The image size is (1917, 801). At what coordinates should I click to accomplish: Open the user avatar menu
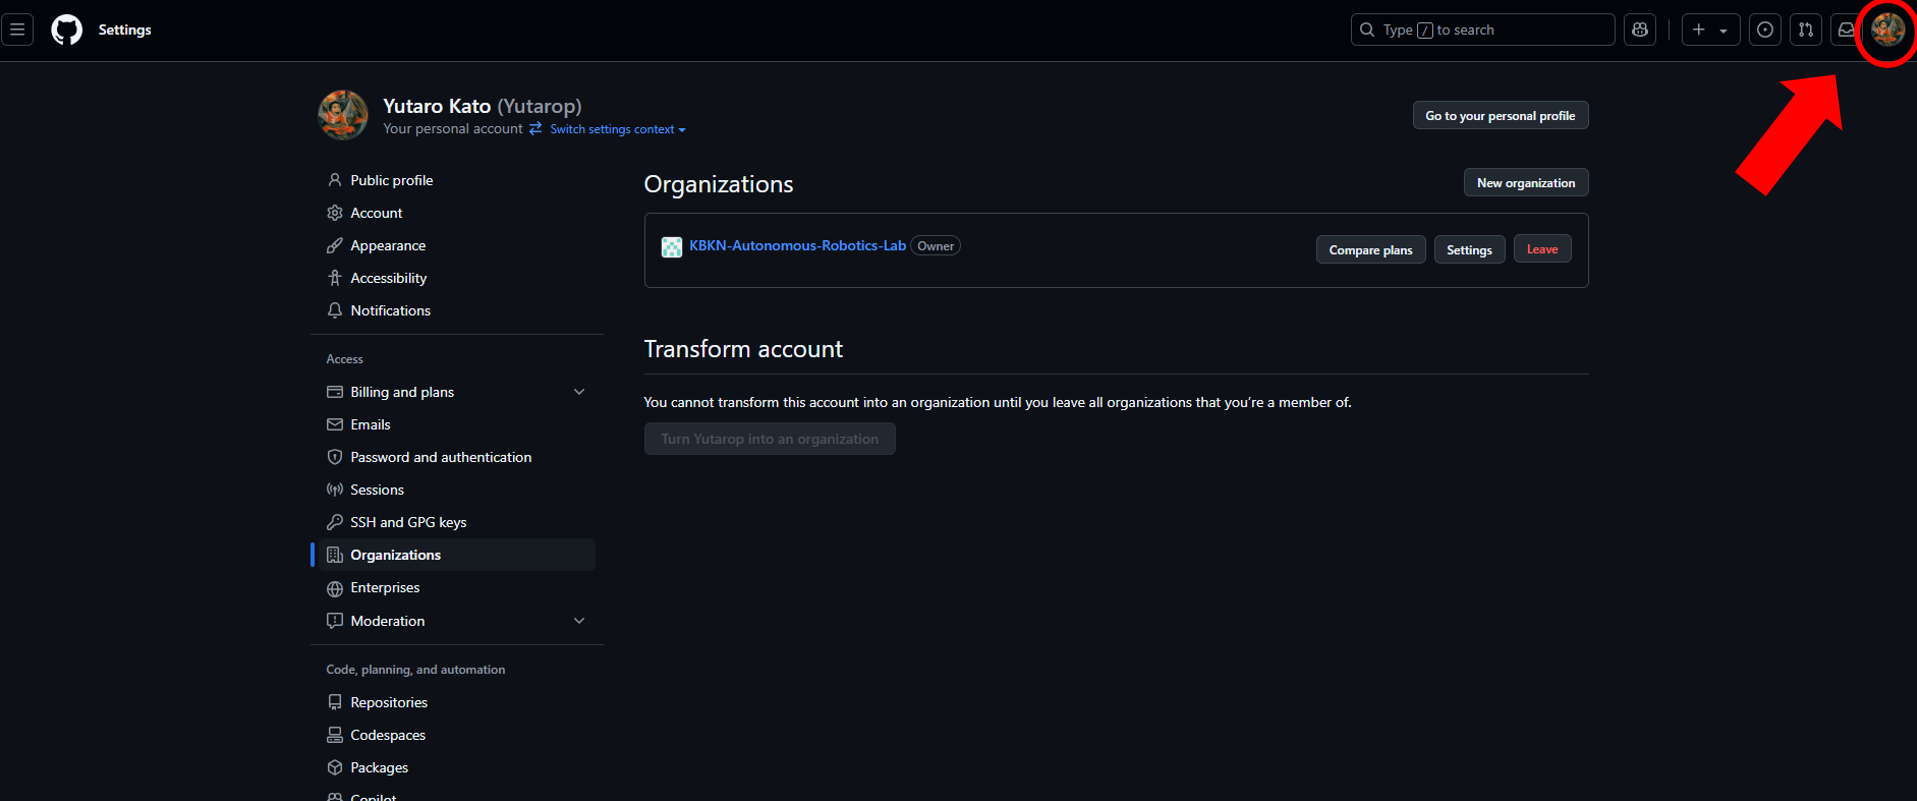click(x=1888, y=30)
